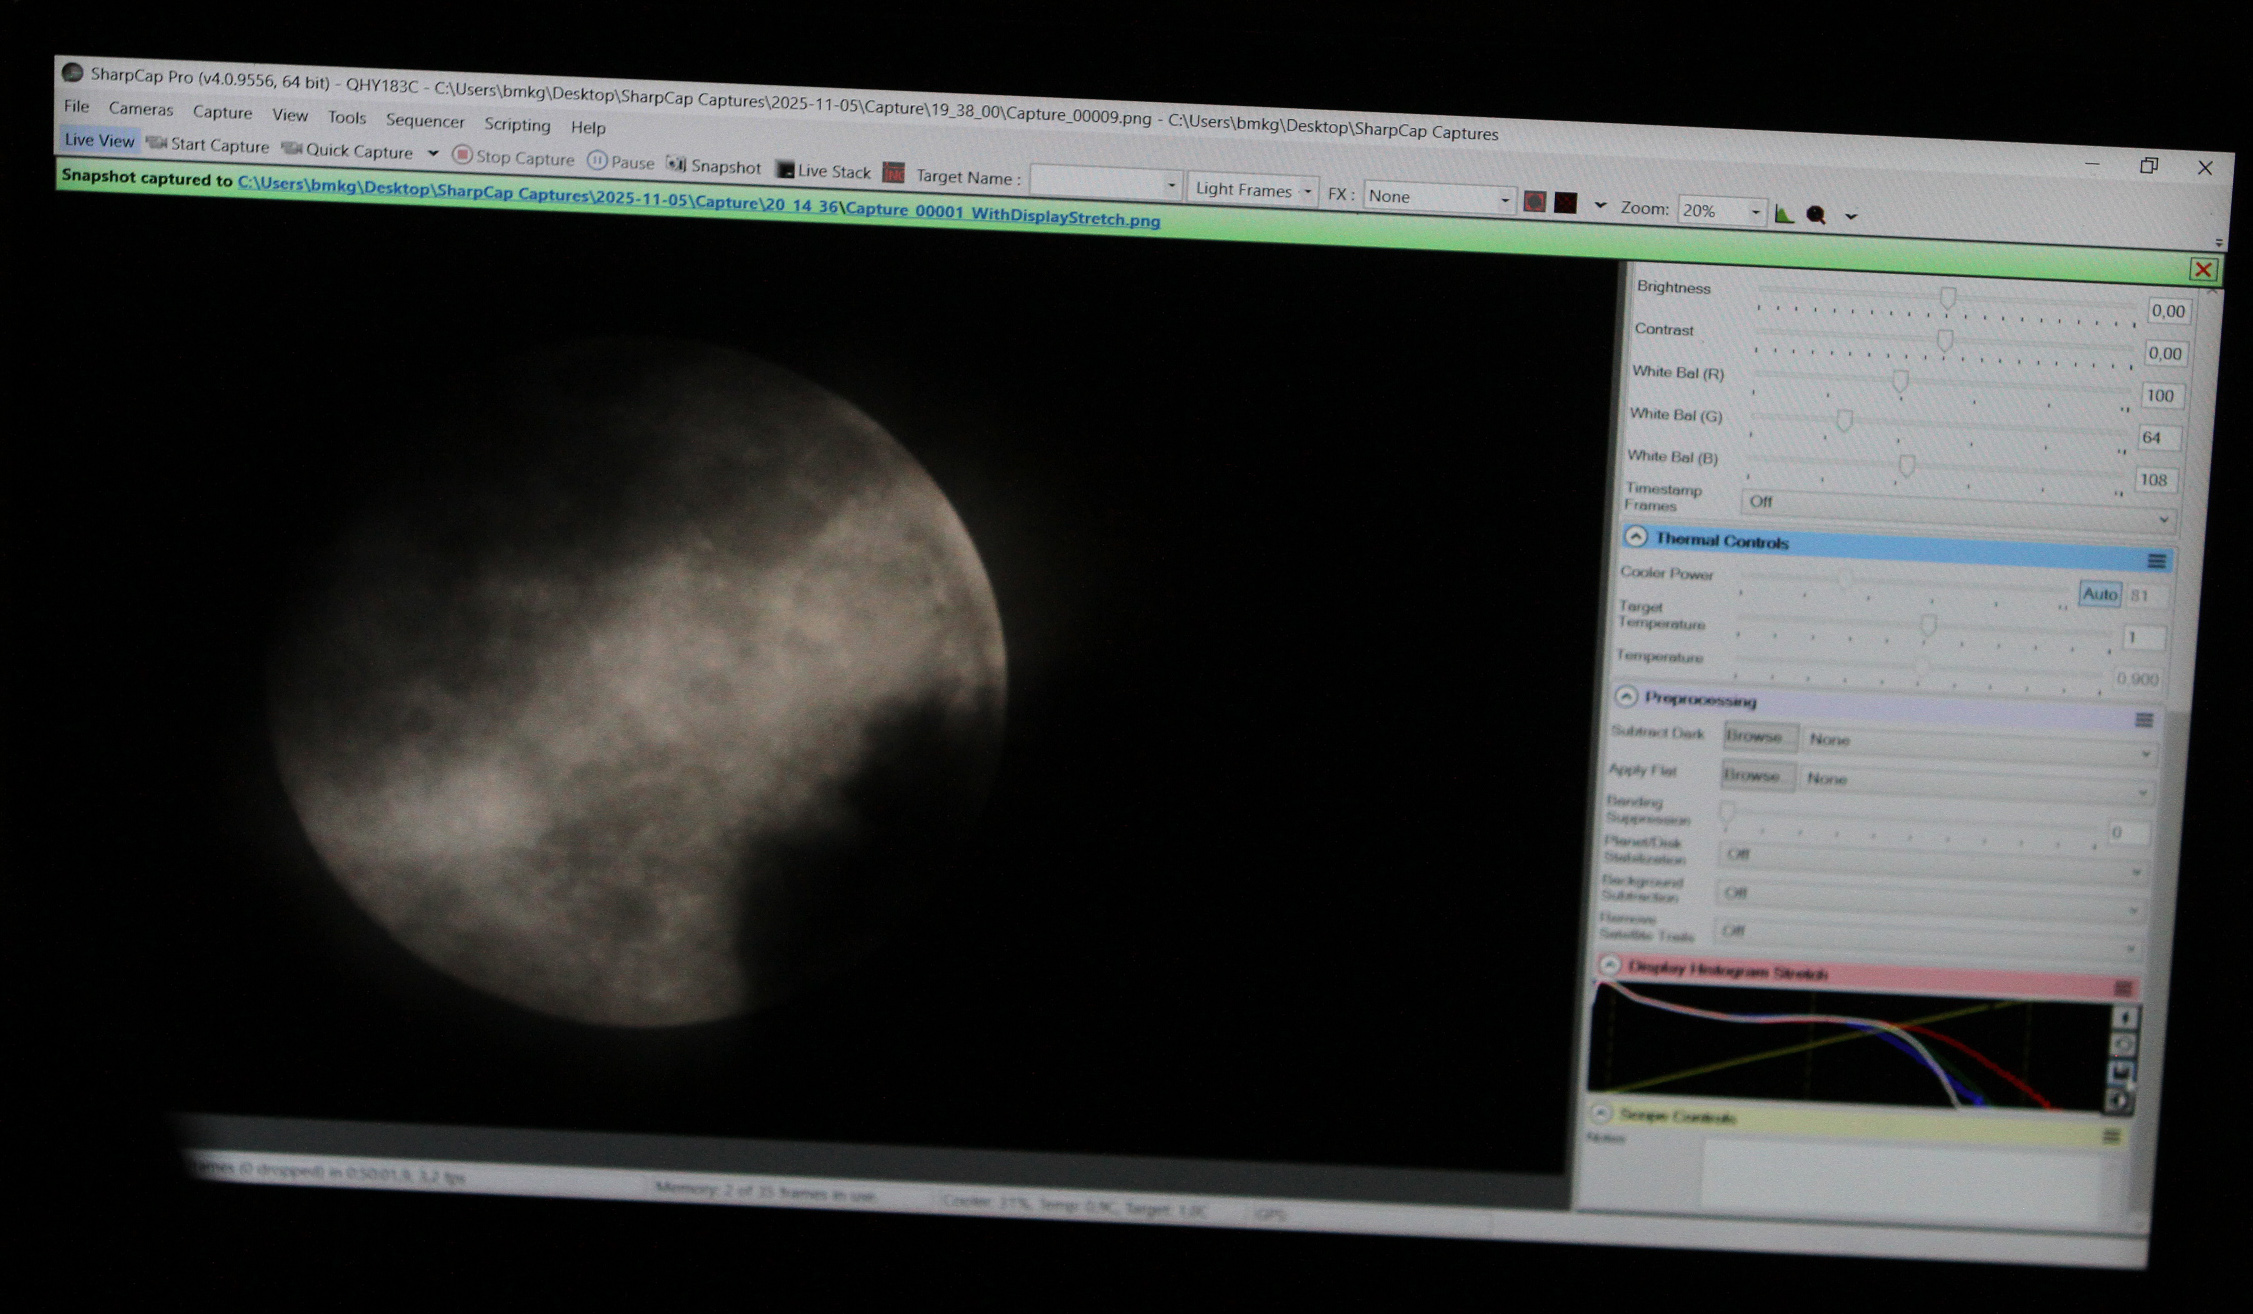Toggle Live View mode
The width and height of the screenshot is (2253, 1314).
[99, 140]
